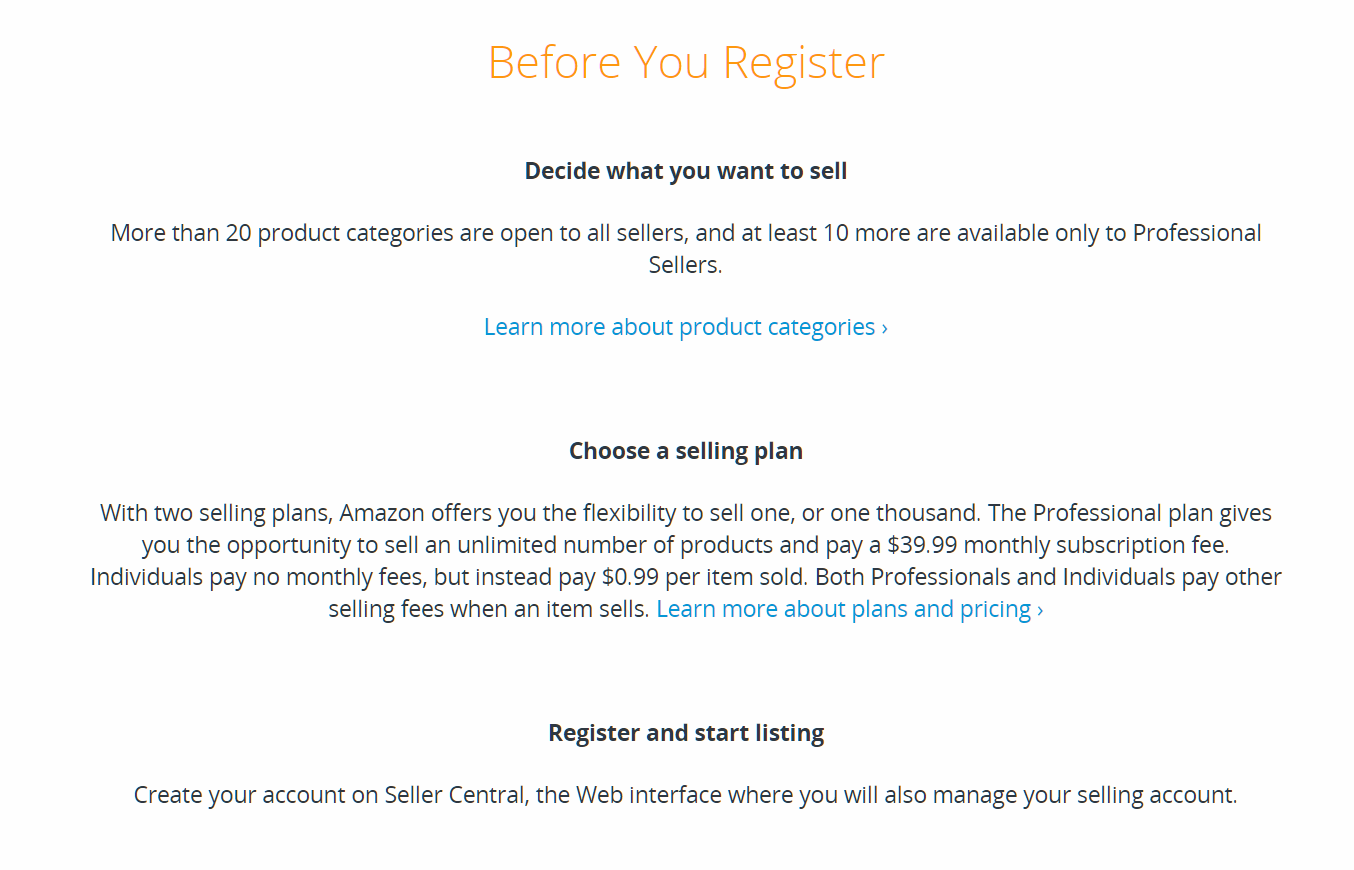
Task: Click the chevron after plans and pricing link
Action: click(1040, 610)
